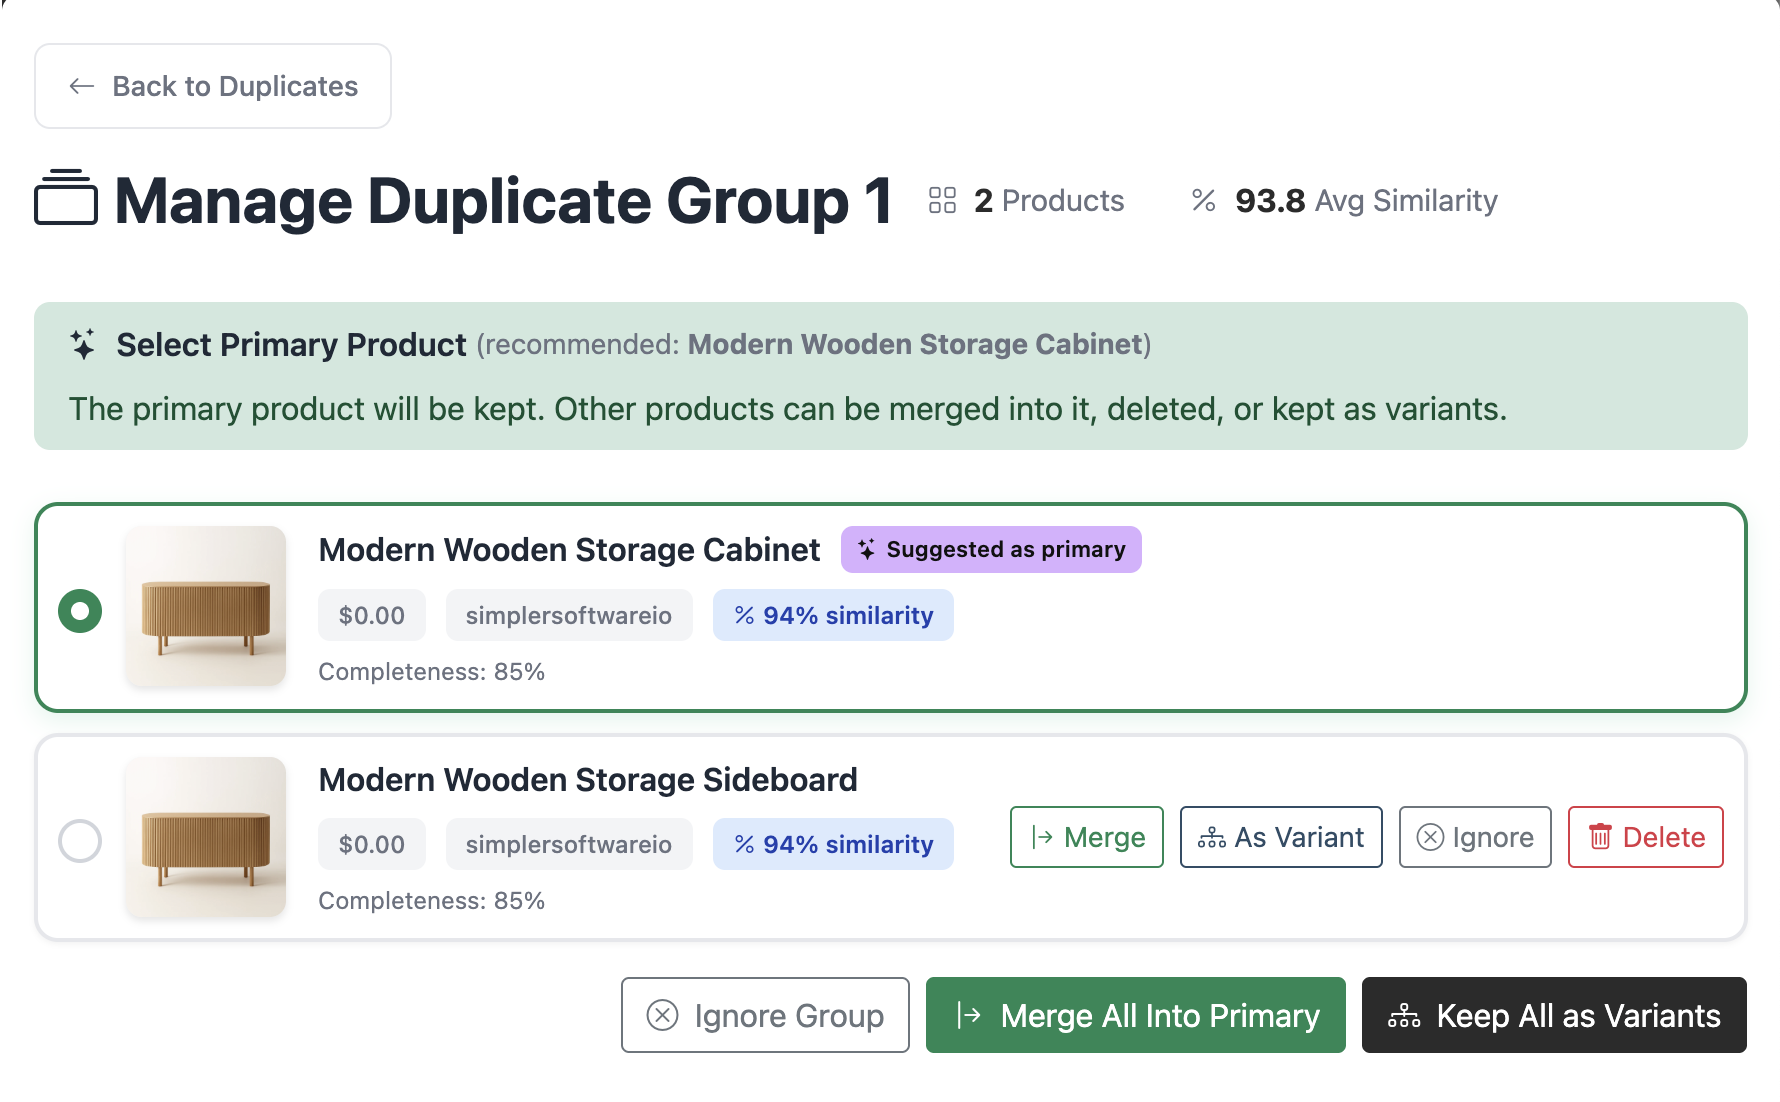Click the circled X icon in Ignore Group
Image resolution: width=1780 pixels, height=1102 pixels.
(662, 1015)
